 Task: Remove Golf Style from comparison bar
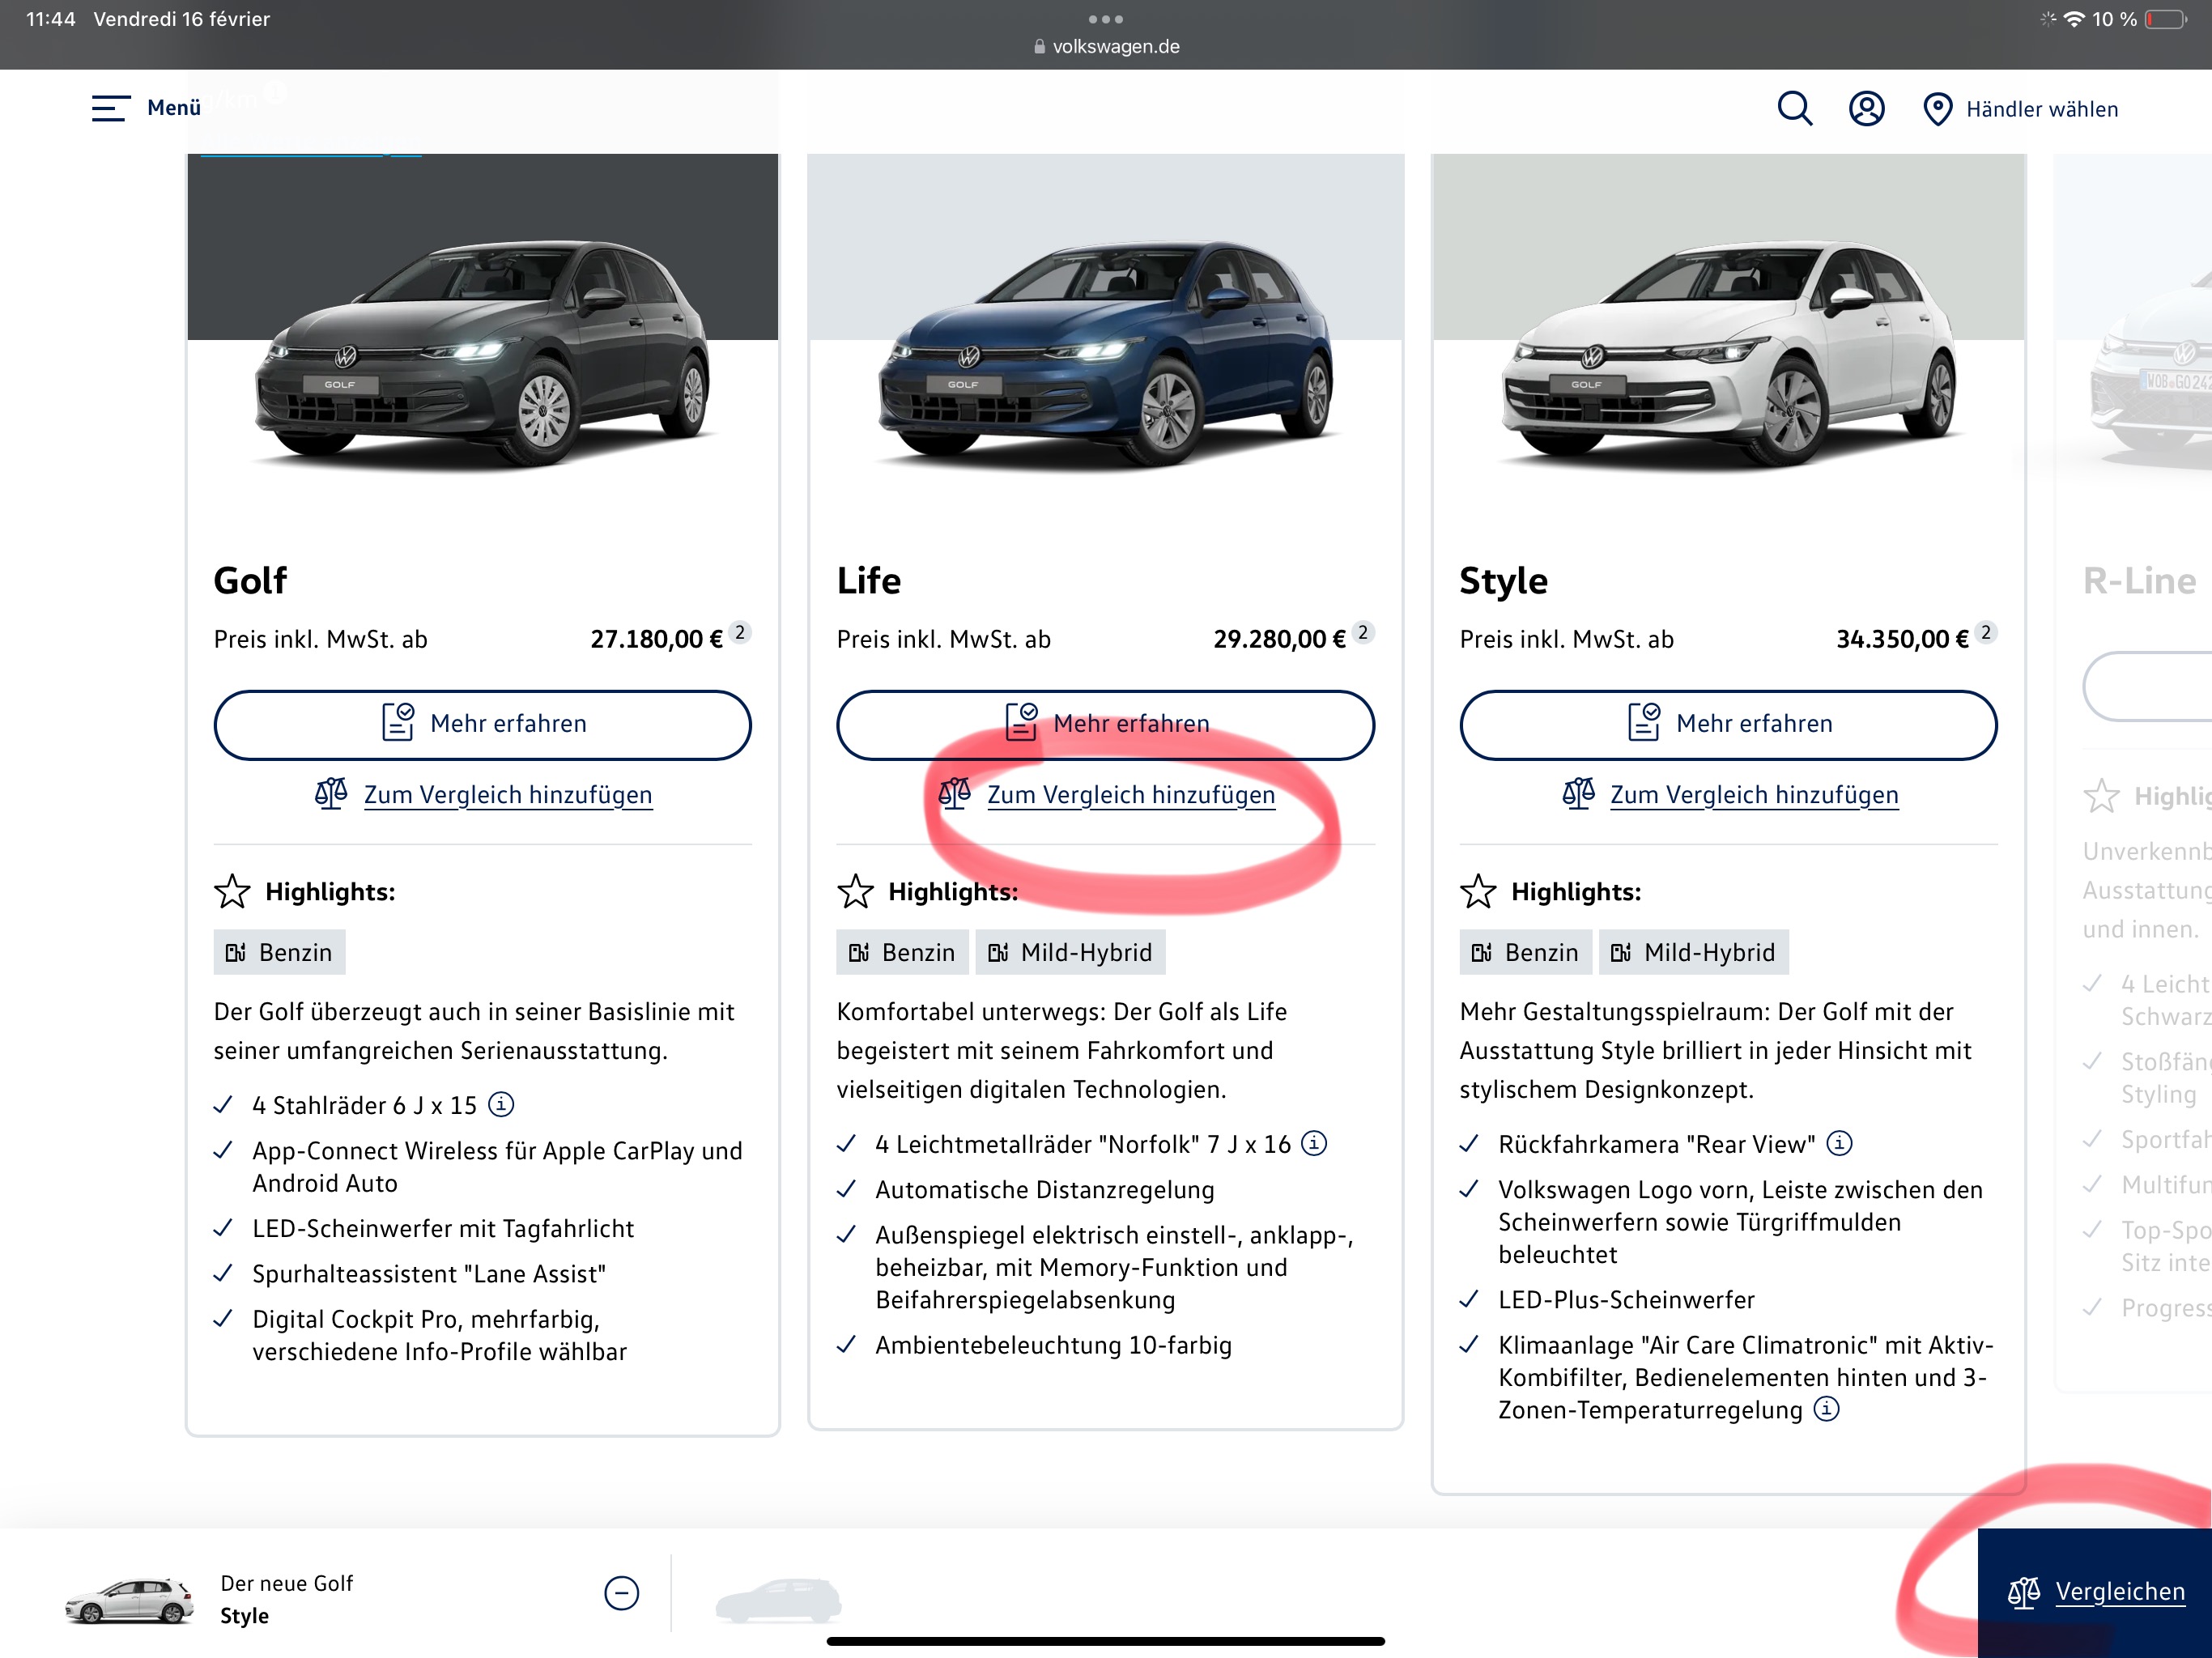(x=621, y=1593)
